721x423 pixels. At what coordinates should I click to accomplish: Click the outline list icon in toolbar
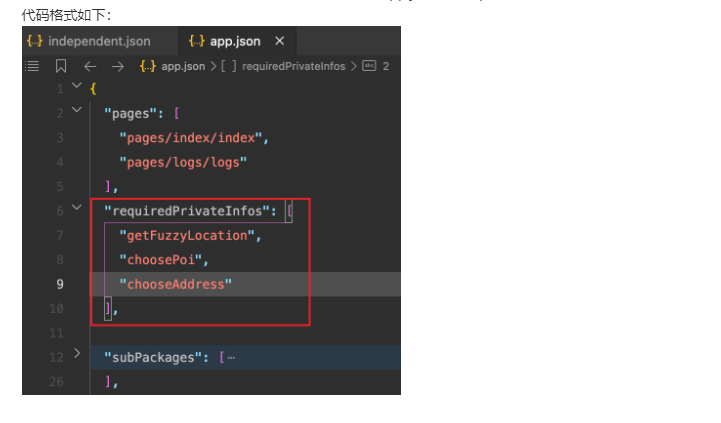[x=32, y=66]
